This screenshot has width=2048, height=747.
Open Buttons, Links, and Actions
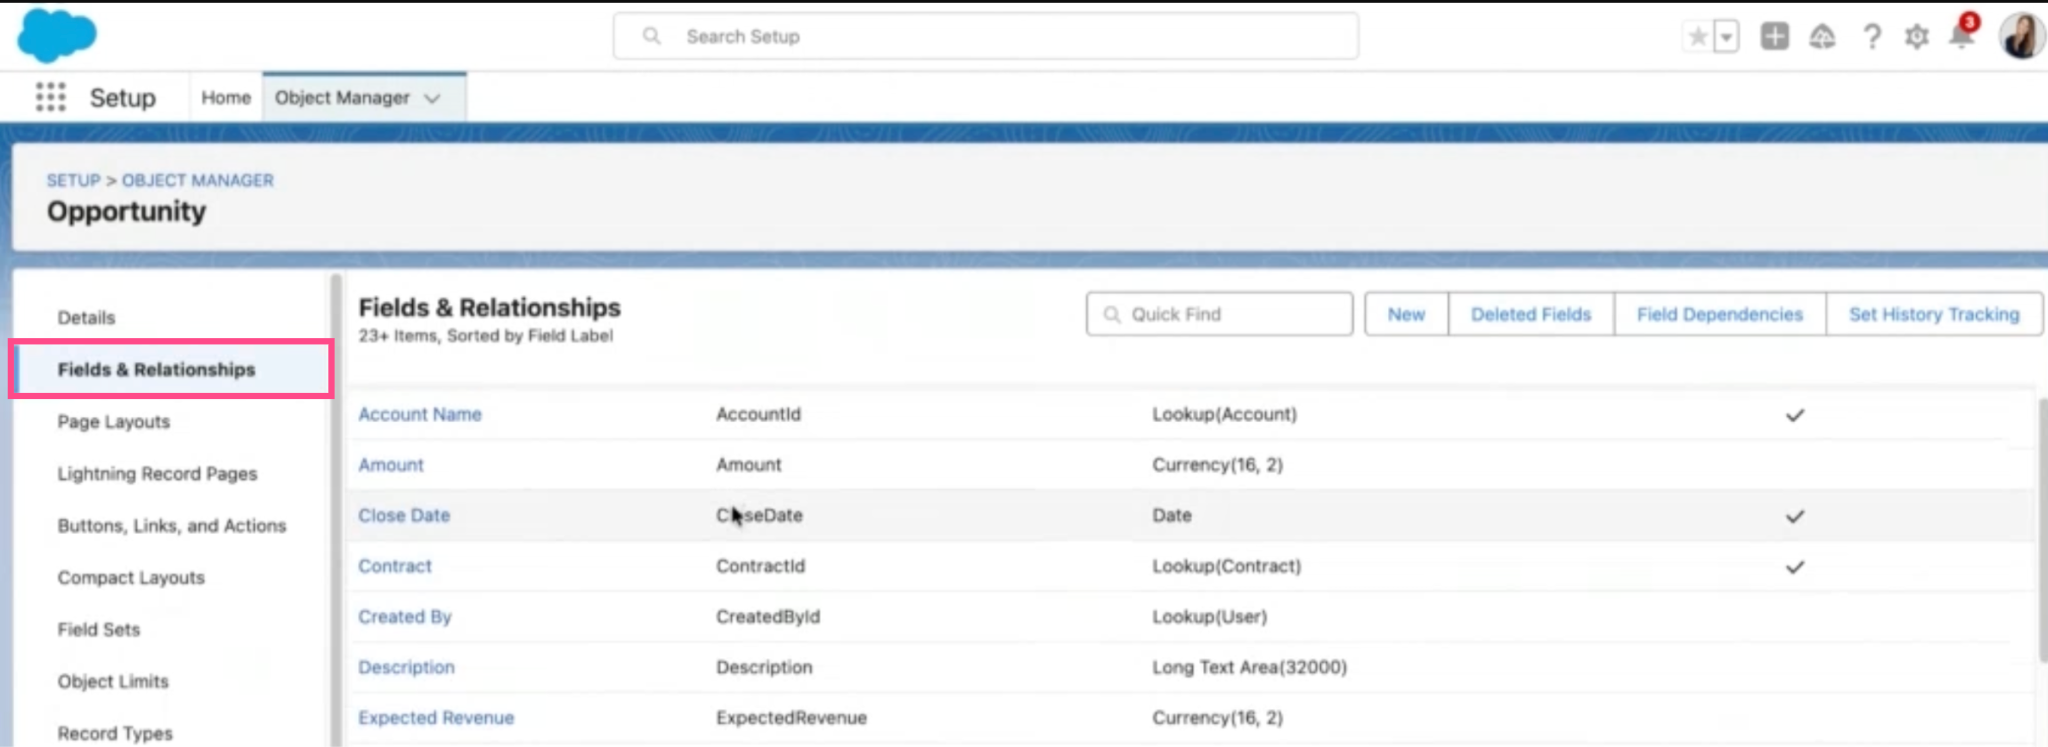[171, 525]
